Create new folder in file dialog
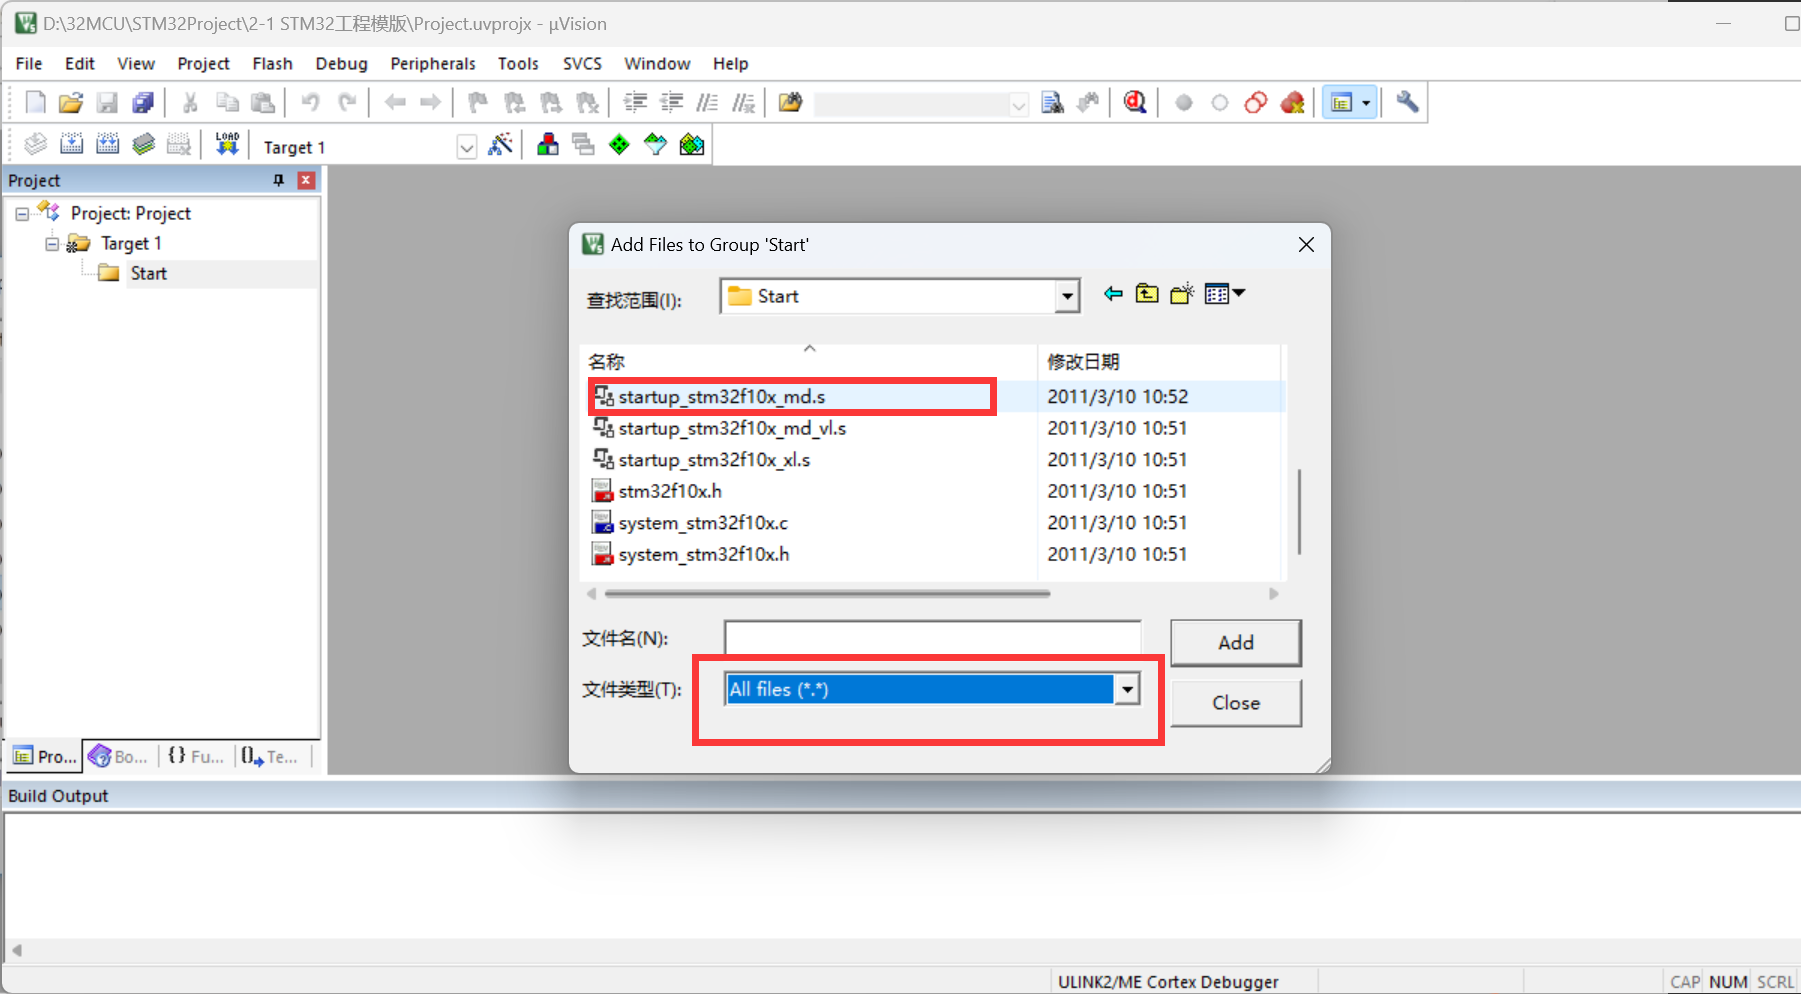Viewport: 1801px width, 994px height. point(1182,294)
